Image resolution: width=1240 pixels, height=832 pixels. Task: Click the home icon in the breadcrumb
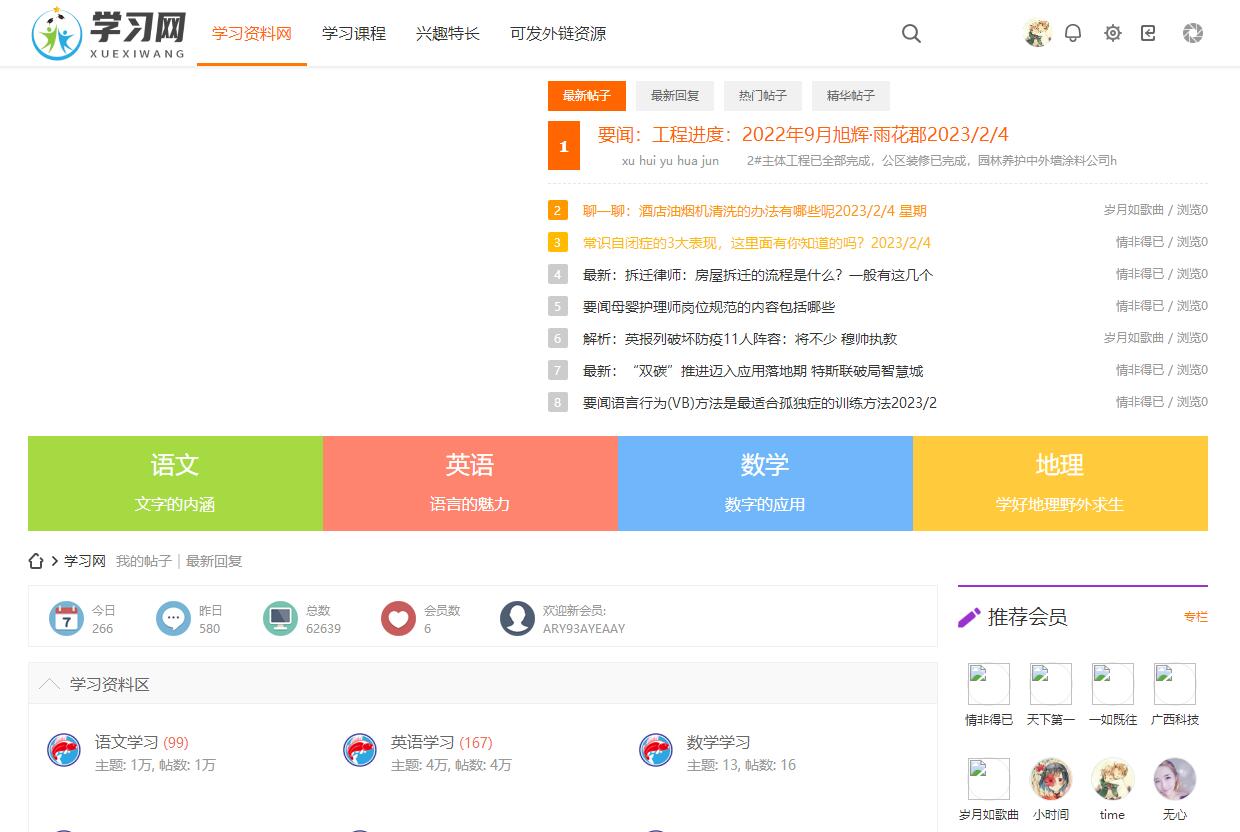click(x=36, y=561)
